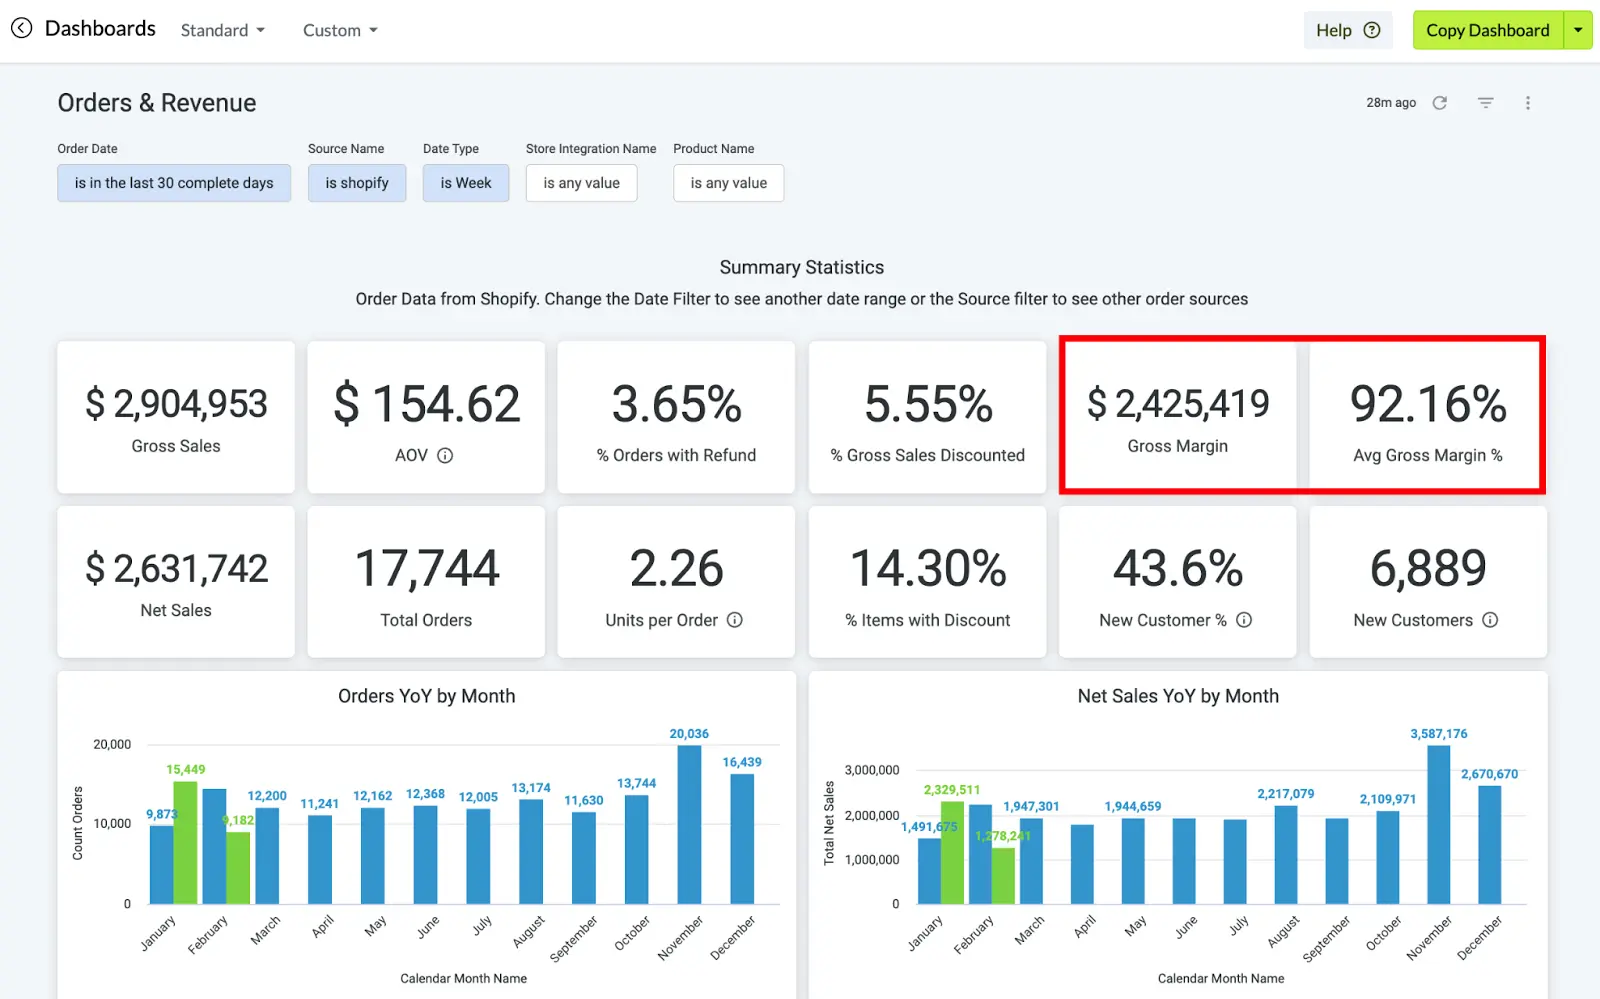Image resolution: width=1600 pixels, height=999 pixels.
Task: Toggle the filters bar icon
Action: pyautogui.click(x=1486, y=103)
